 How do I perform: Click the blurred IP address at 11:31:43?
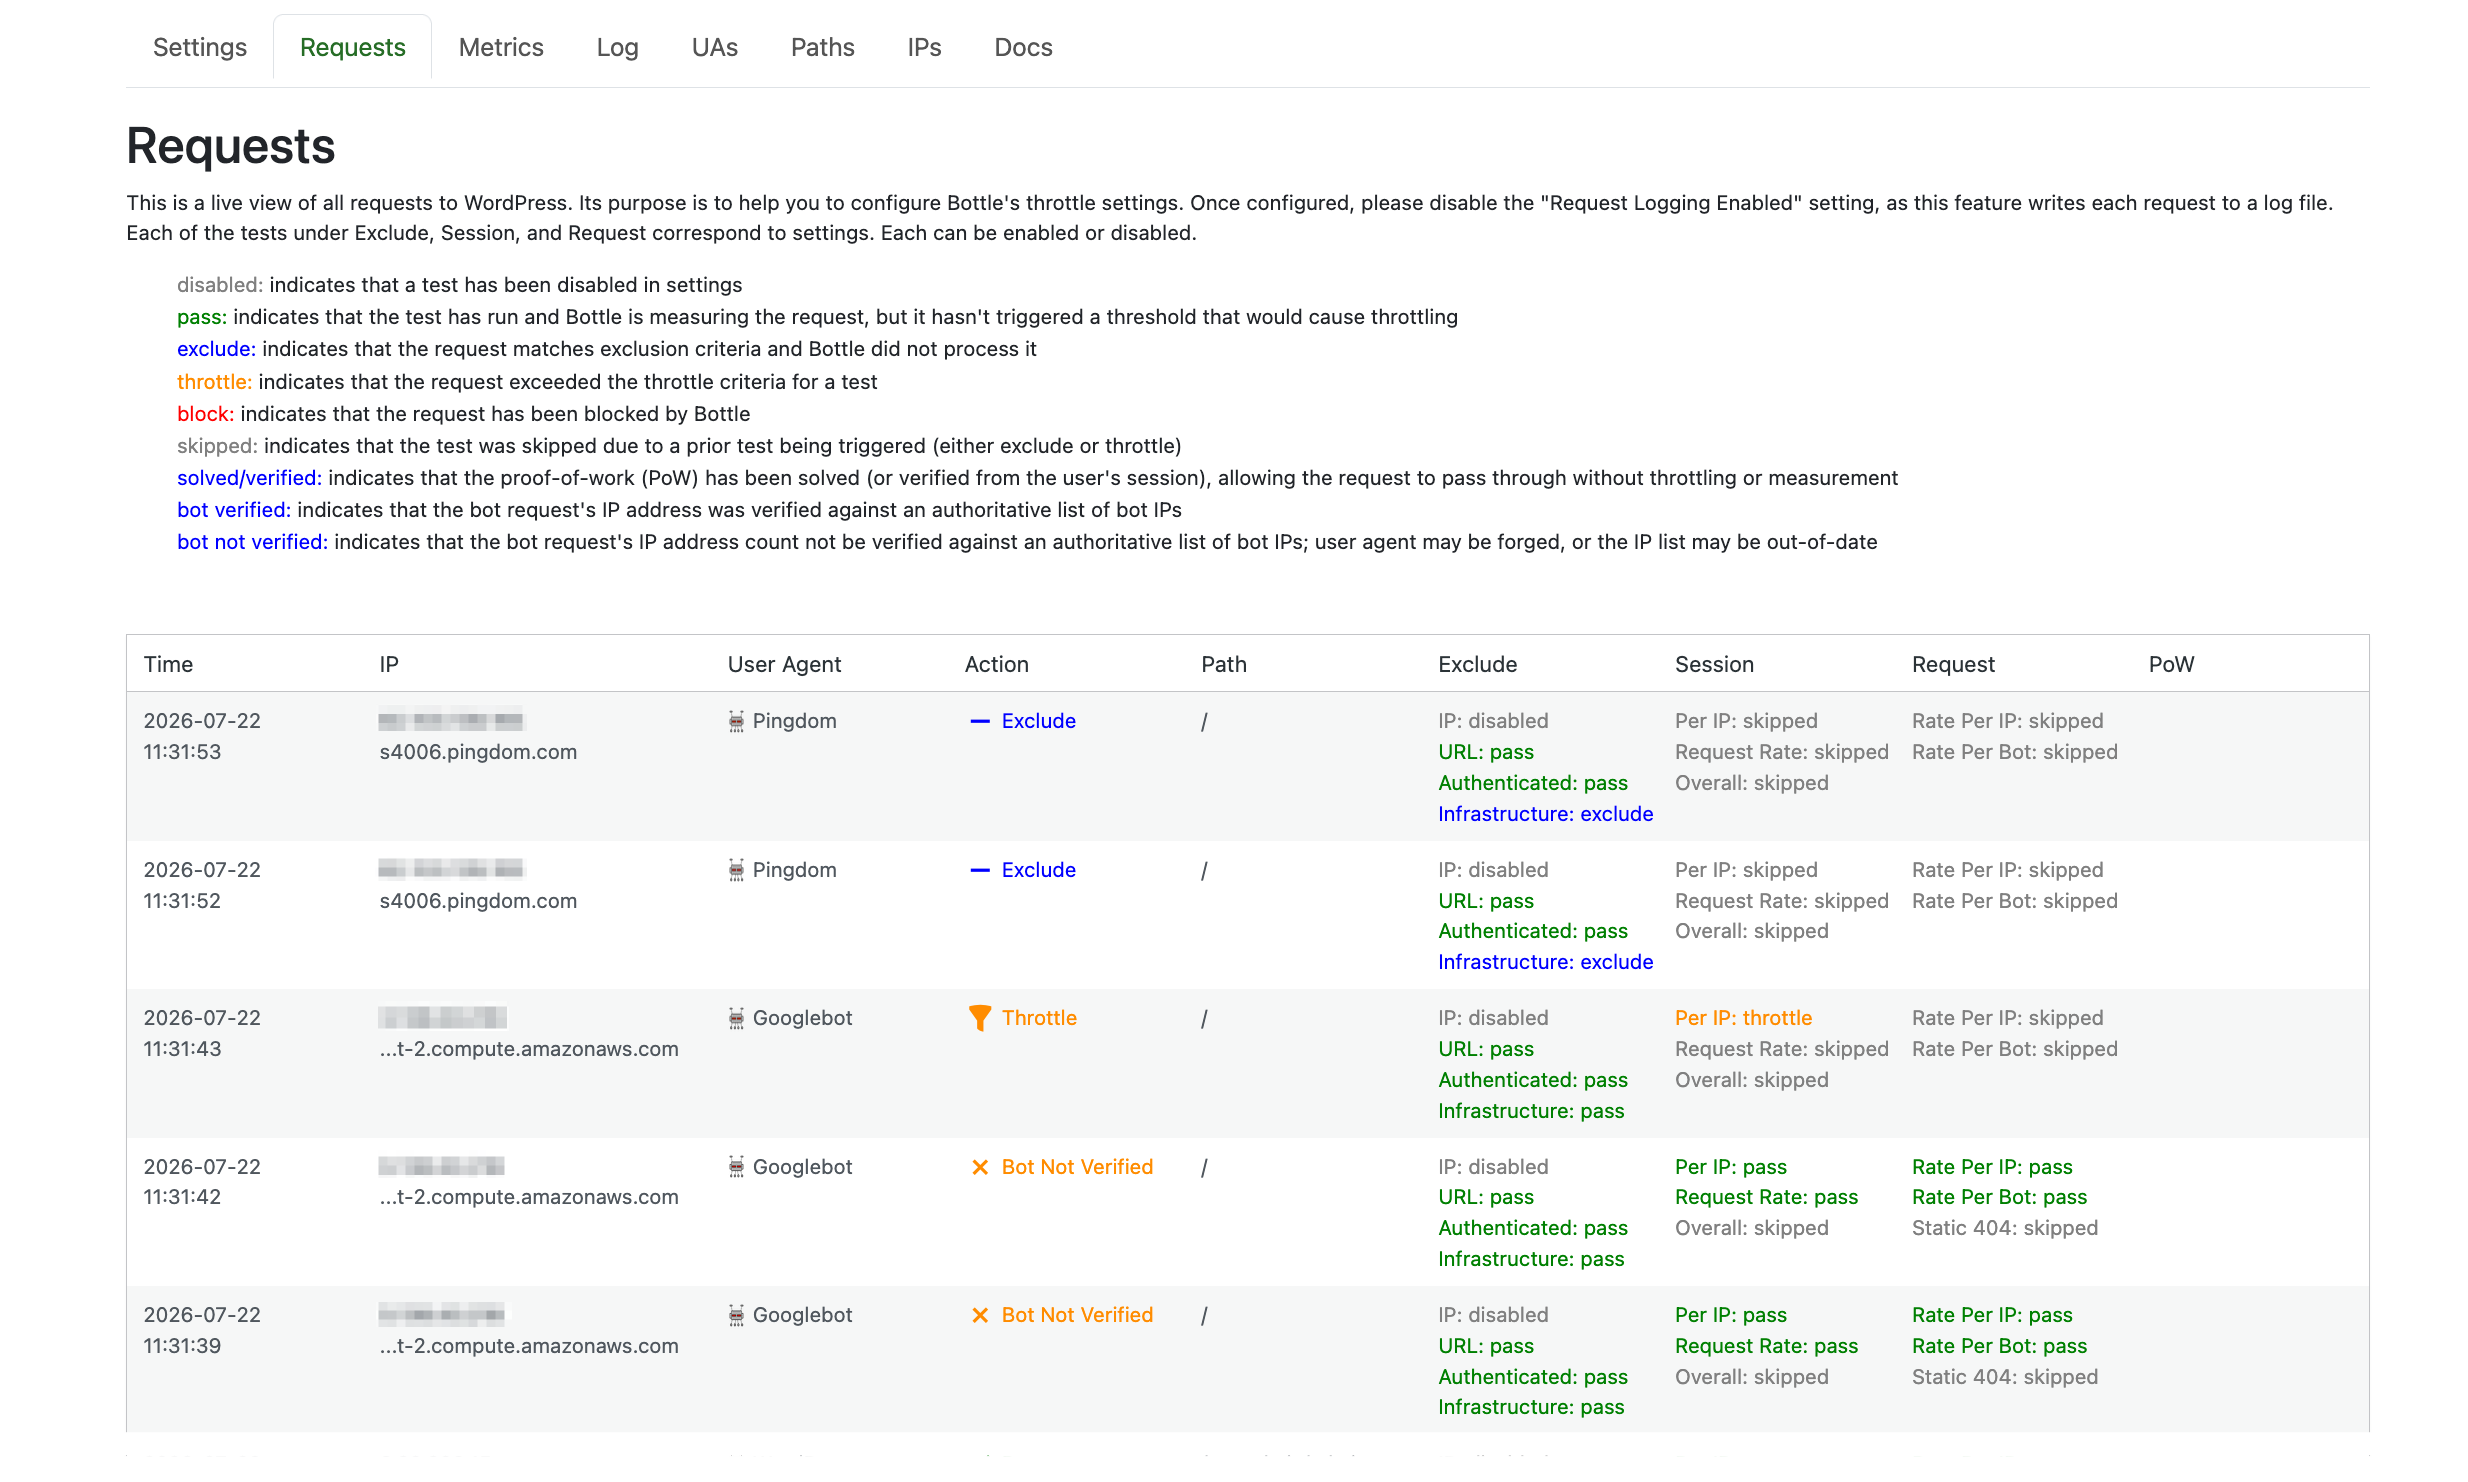point(443,1018)
